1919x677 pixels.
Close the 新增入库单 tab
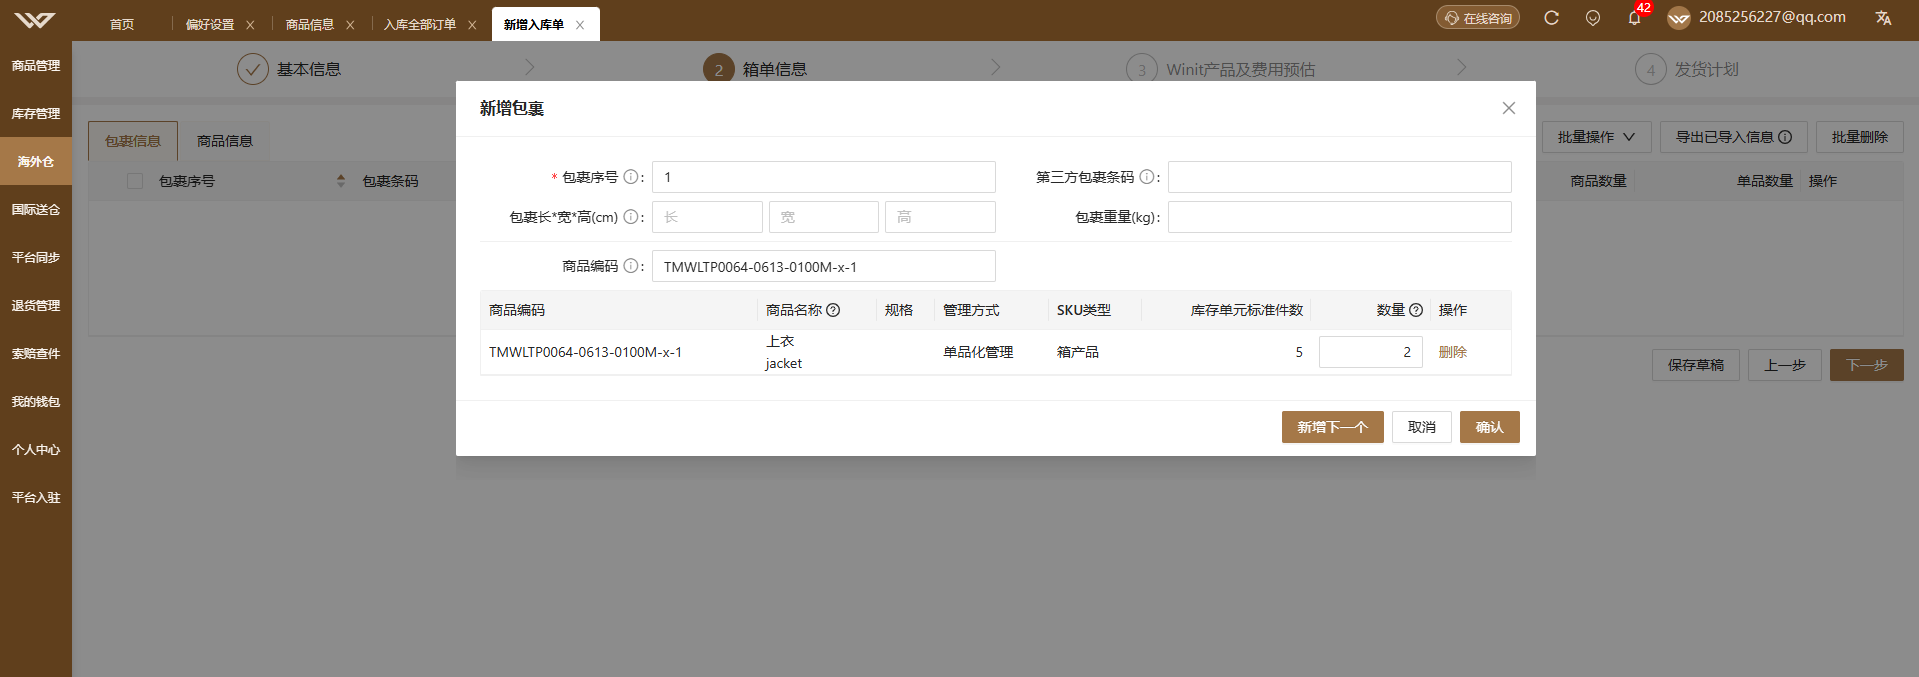point(580,25)
